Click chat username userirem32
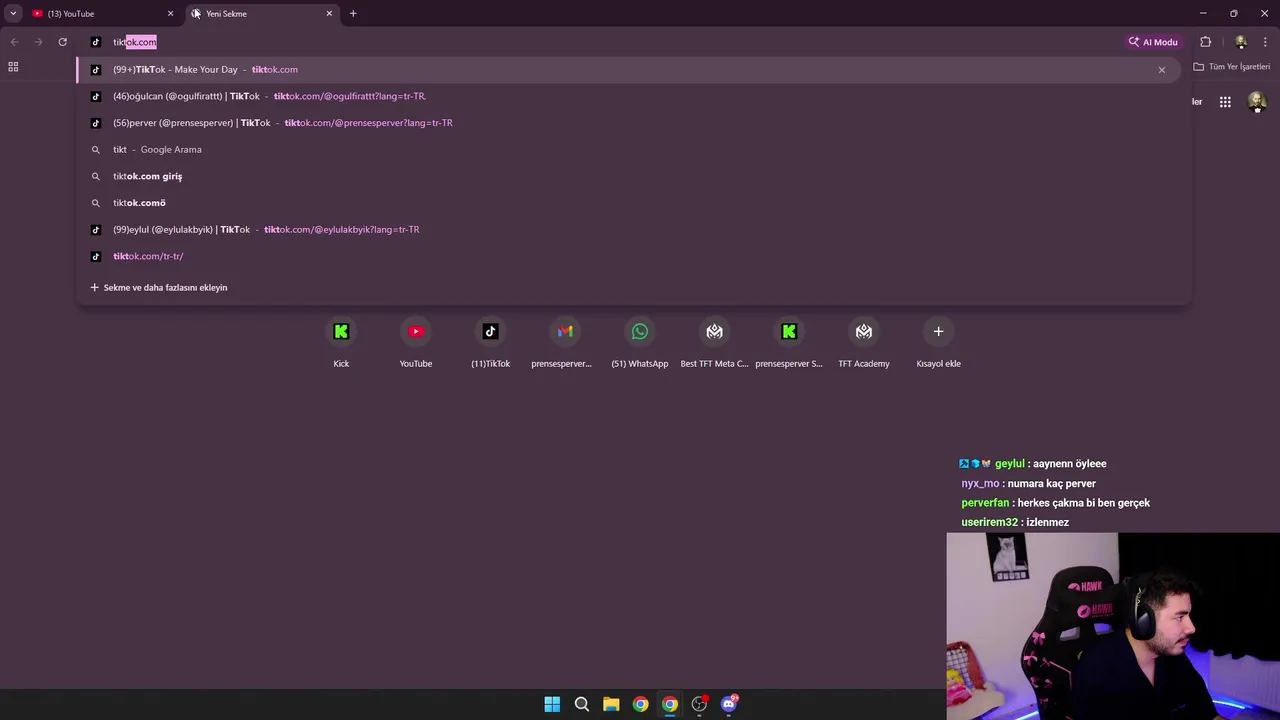This screenshot has width=1280, height=720. pos(989,522)
